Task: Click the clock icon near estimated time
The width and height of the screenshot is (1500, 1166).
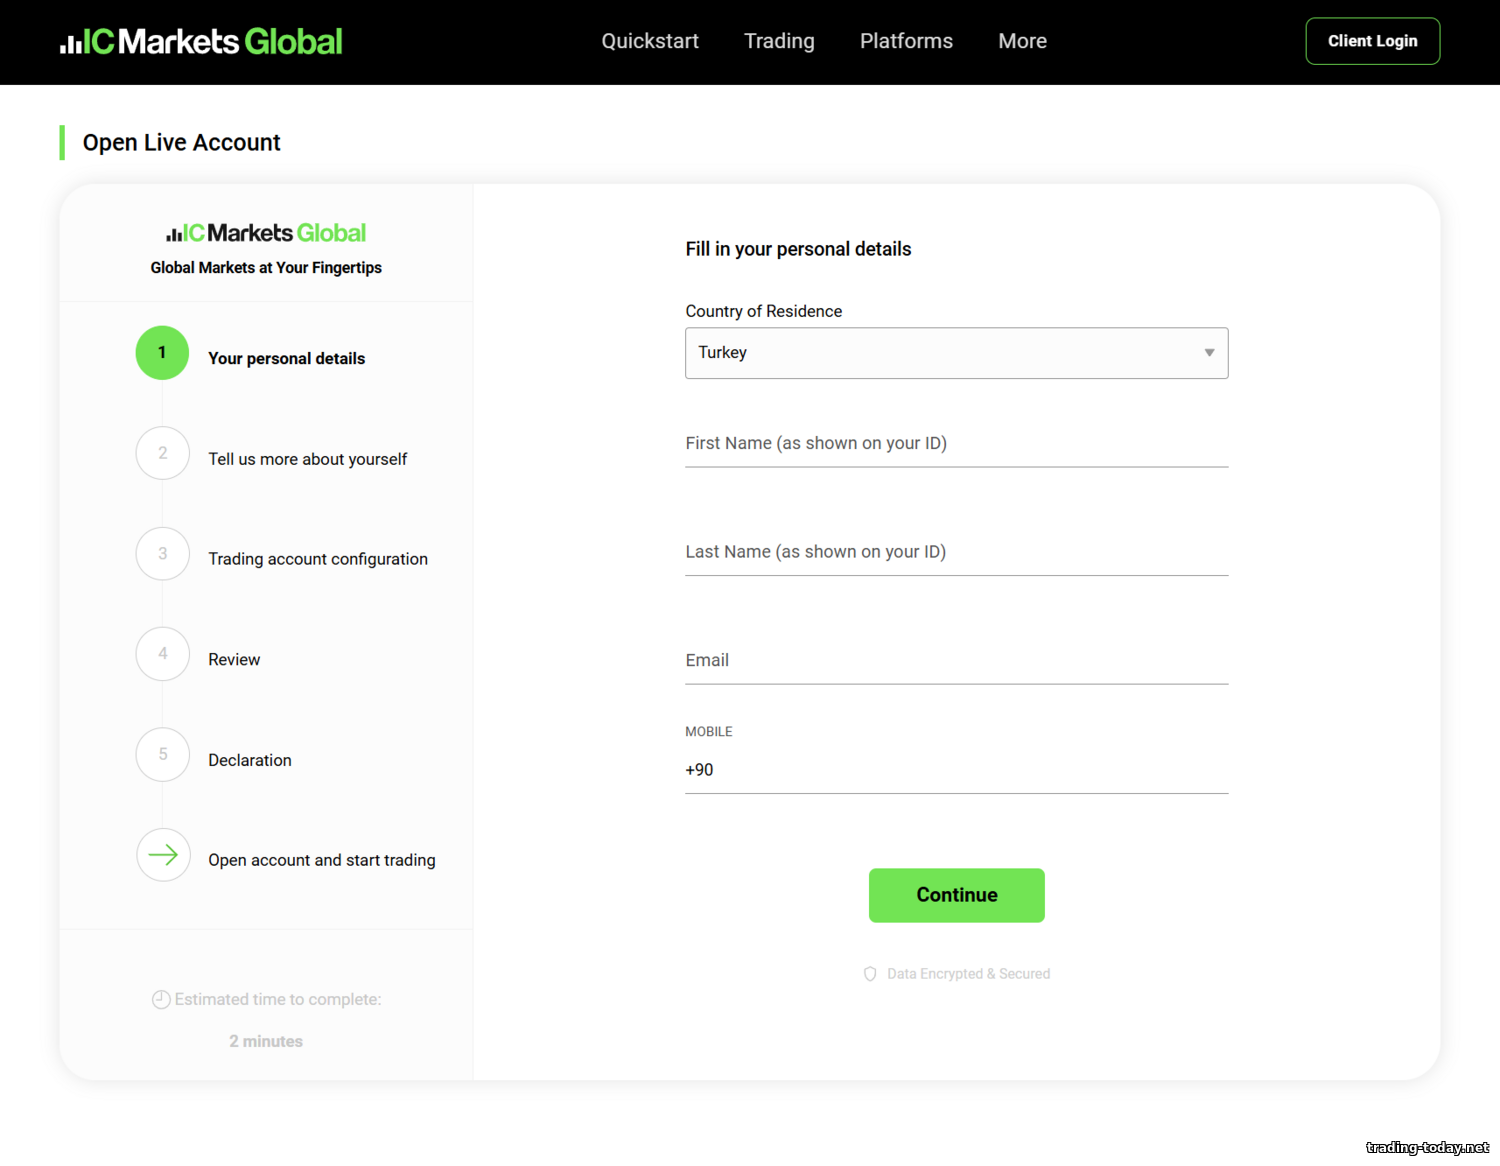Action: coord(161,1000)
